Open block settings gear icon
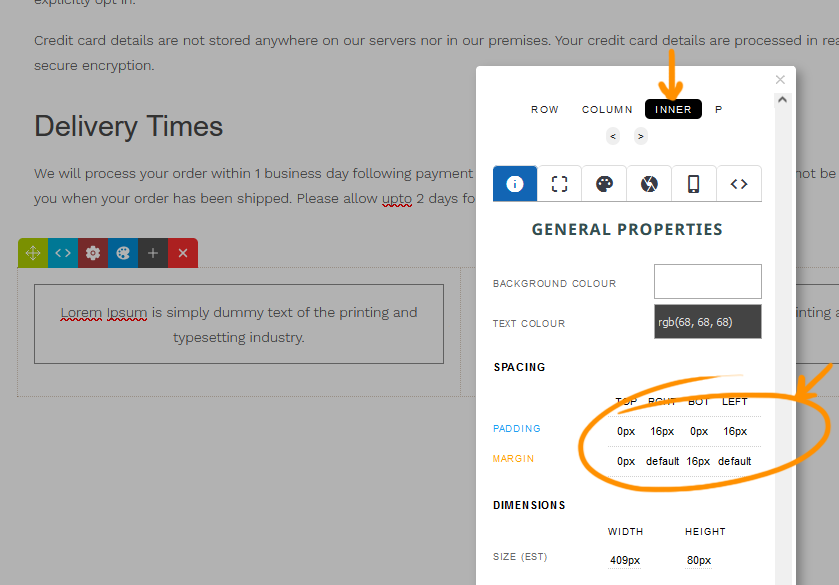This screenshot has width=839, height=585. pos(93,253)
